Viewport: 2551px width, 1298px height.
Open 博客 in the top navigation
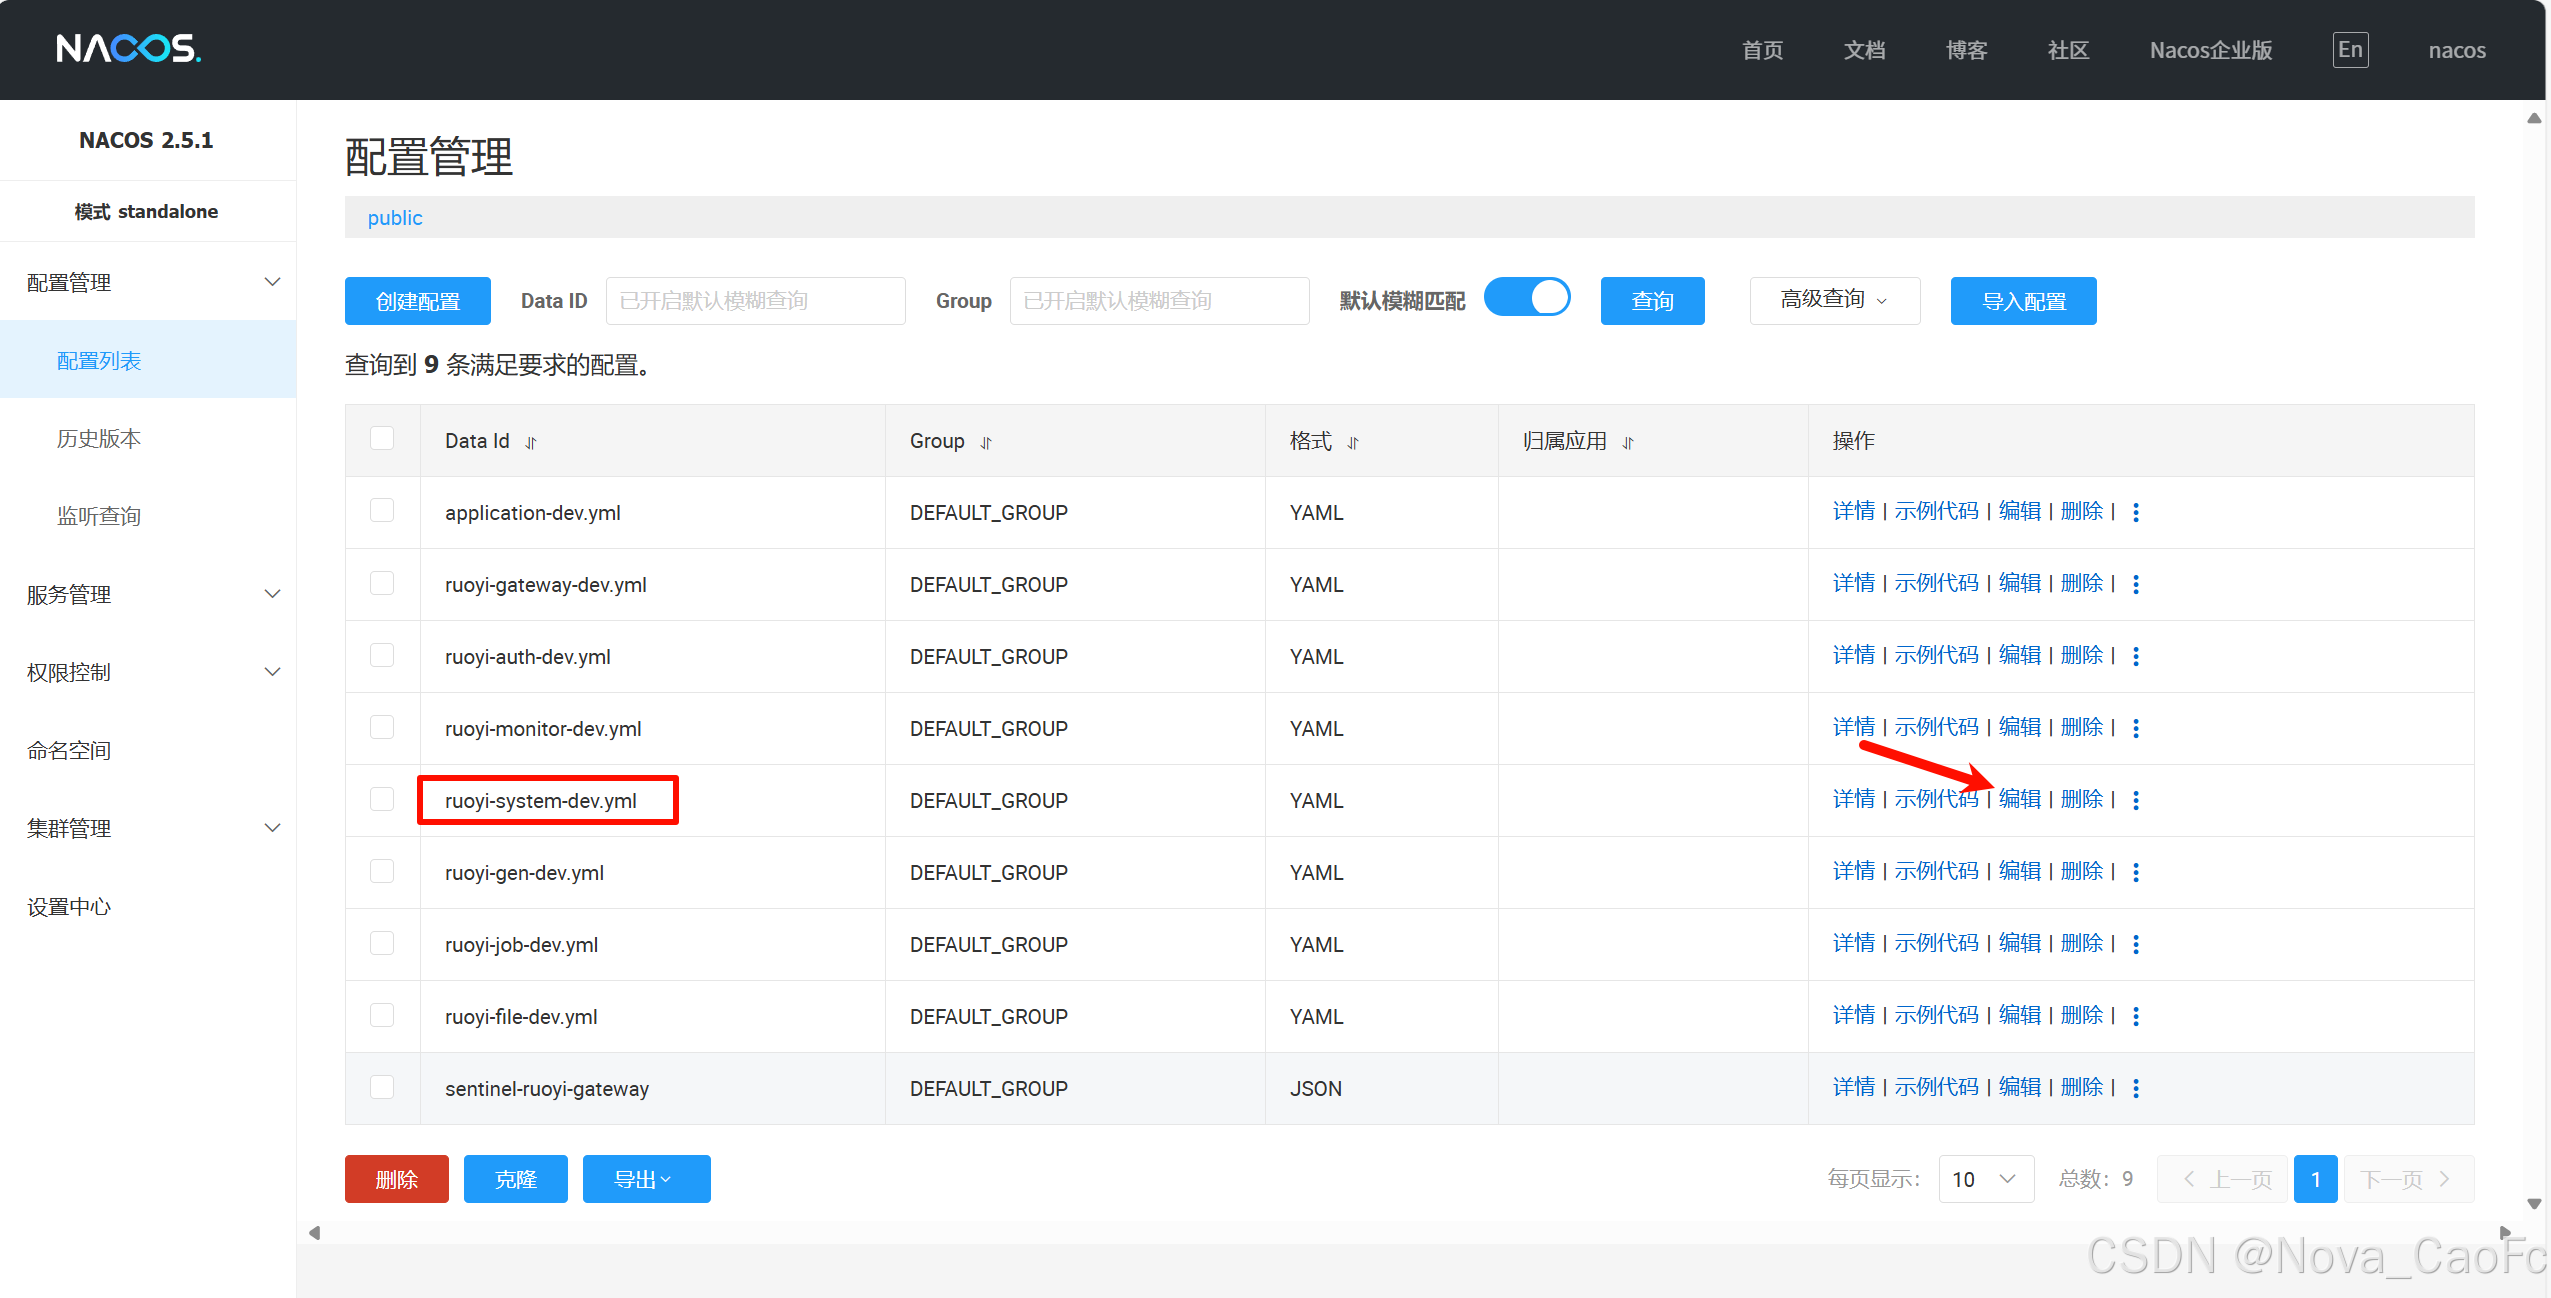[1966, 50]
